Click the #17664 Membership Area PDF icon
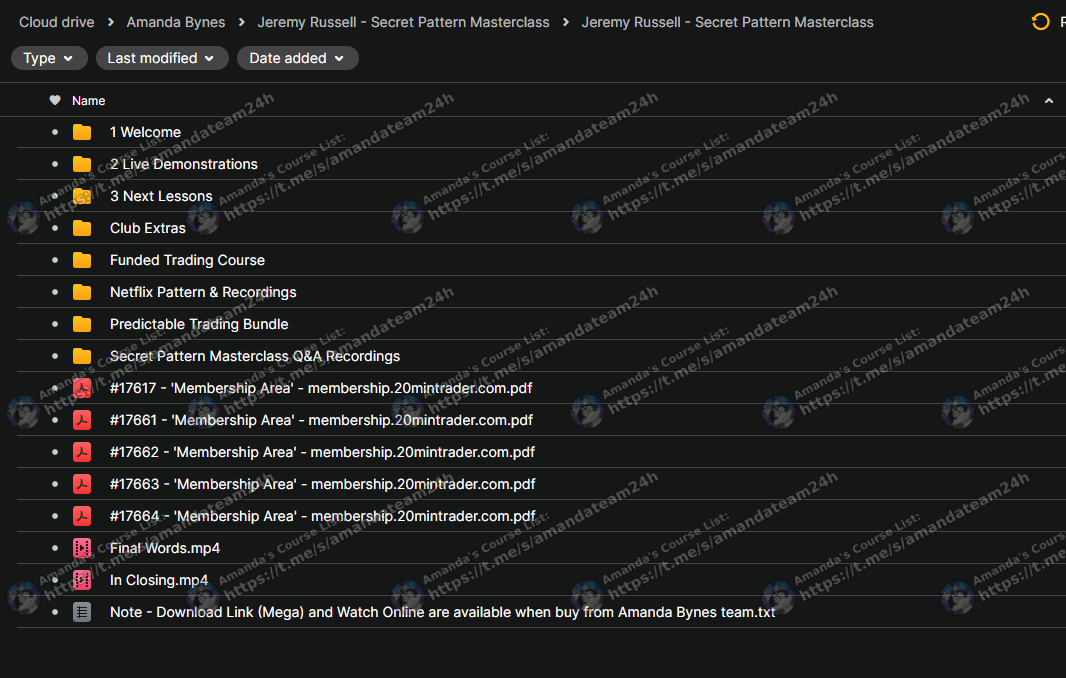This screenshot has height=678, width=1066. point(82,515)
